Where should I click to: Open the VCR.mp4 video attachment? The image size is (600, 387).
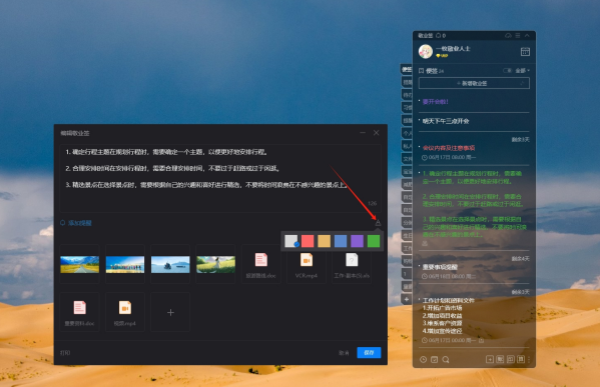[x=307, y=264]
